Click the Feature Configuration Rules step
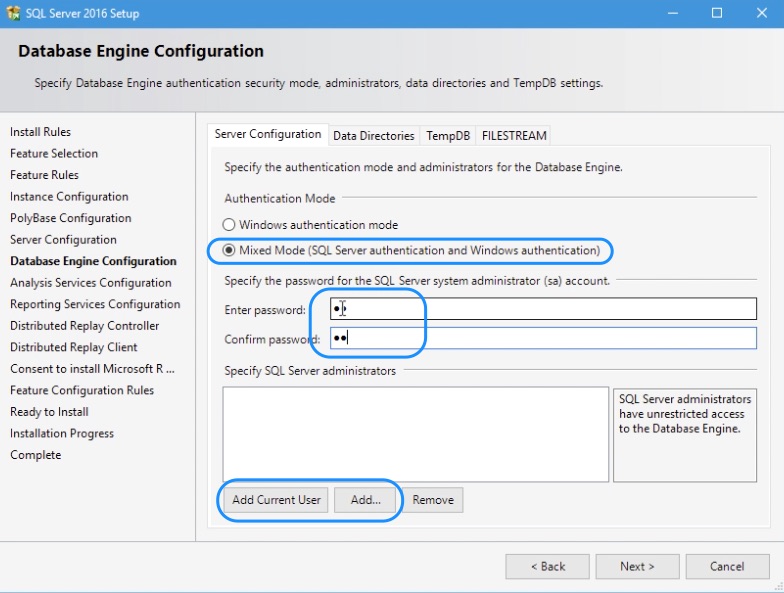Image resolution: width=784 pixels, height=593 pixels. 82,390
